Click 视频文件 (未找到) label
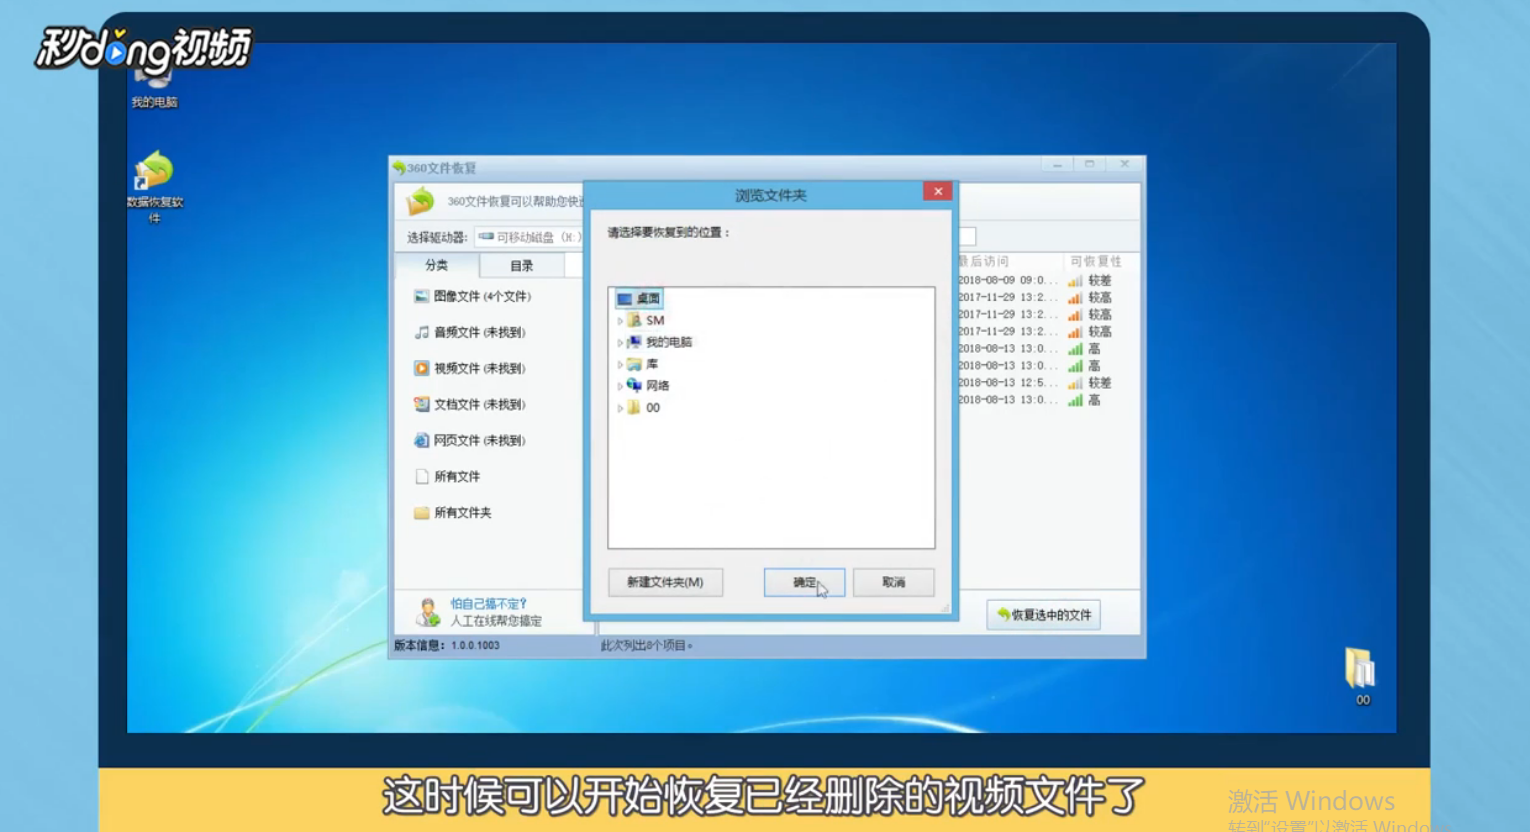Screen dimensions: 1530x832 480,368
